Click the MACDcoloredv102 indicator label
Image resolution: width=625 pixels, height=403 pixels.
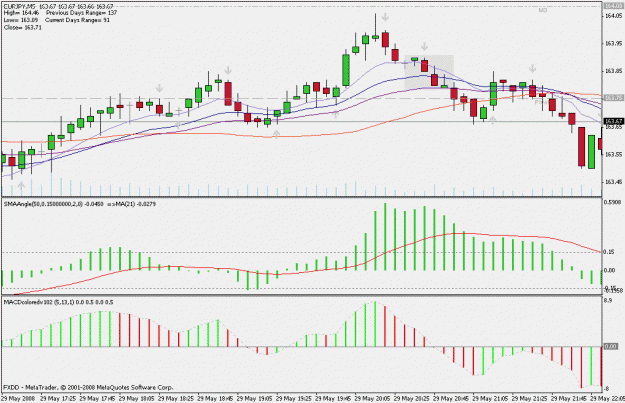click(x=58, y=303)
